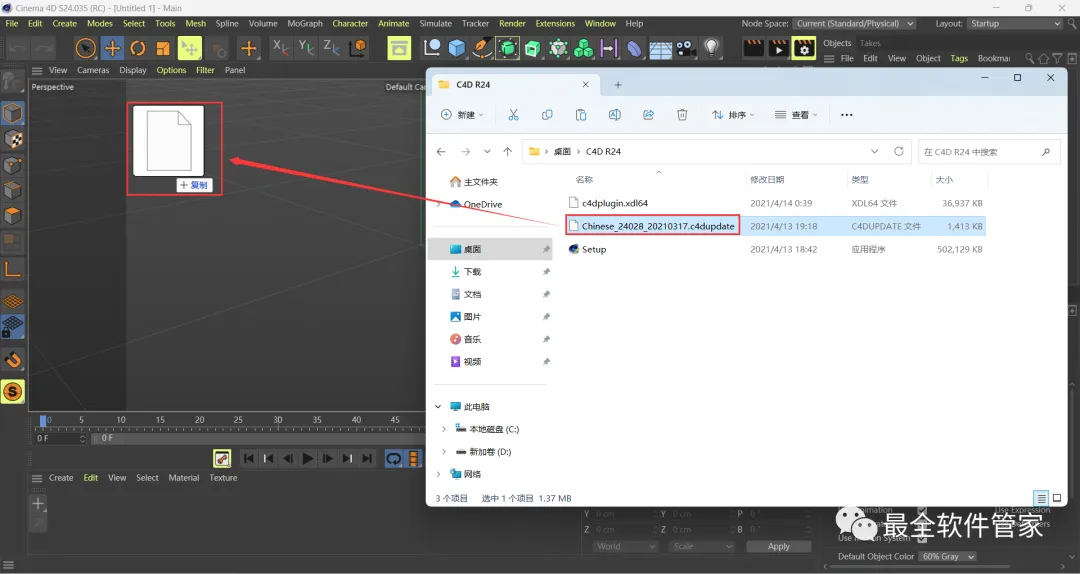Screen dimensions: 1080x574
Task: Render to Picture Viewer clapper icon
Action: click(778, 48)
